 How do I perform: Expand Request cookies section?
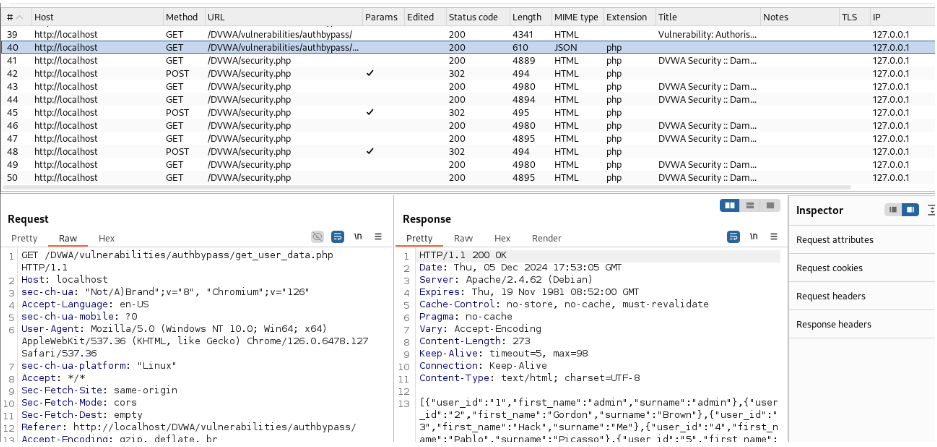(x=829, y=268)
